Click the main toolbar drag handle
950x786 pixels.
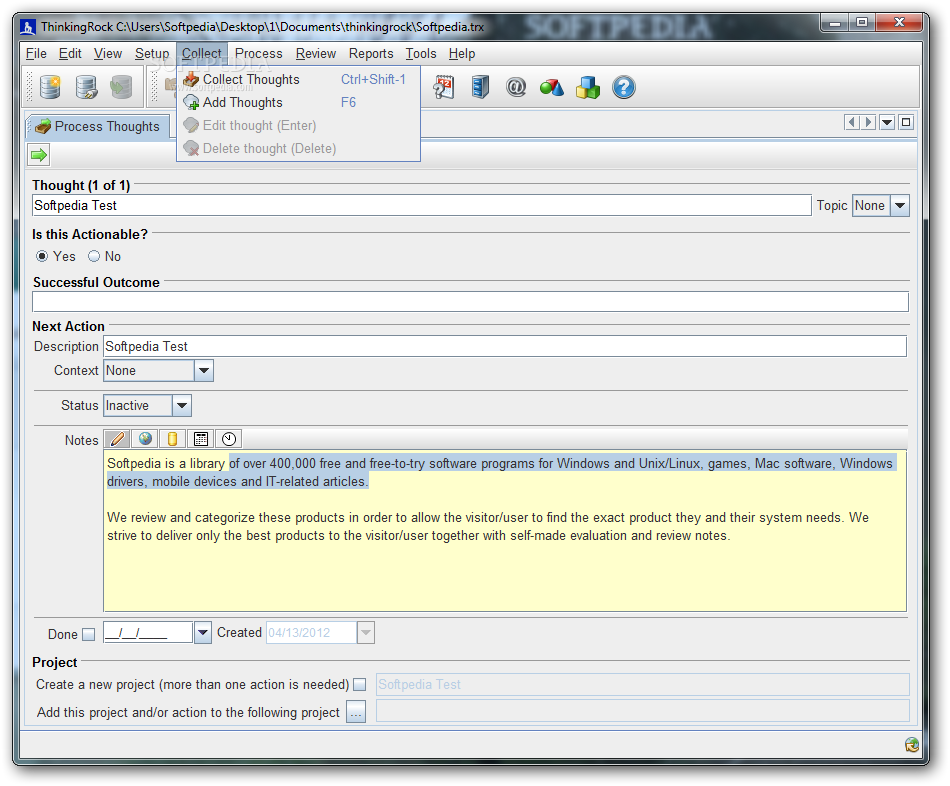pyautogui.click(x=28, y=87)
